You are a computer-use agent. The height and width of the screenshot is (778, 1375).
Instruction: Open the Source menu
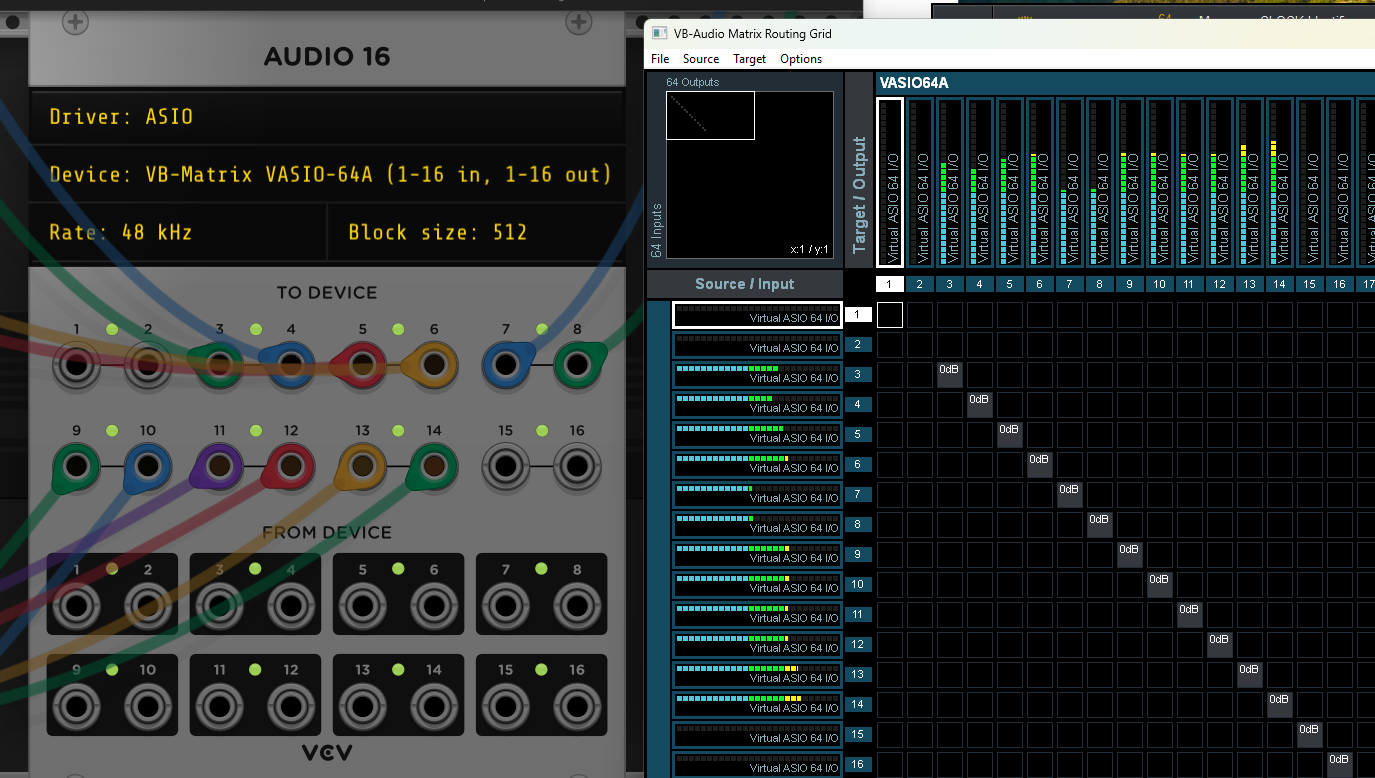click(700, 59)
